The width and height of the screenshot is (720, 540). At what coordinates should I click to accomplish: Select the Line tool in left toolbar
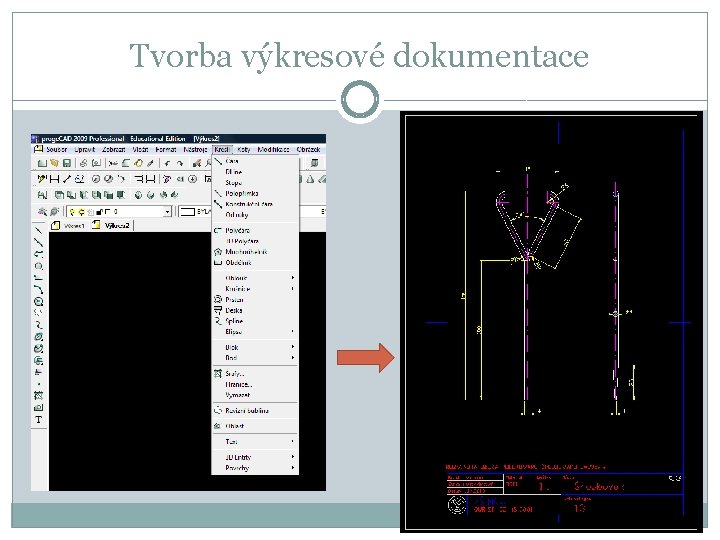pyautogui.click(x=39, y=230)
